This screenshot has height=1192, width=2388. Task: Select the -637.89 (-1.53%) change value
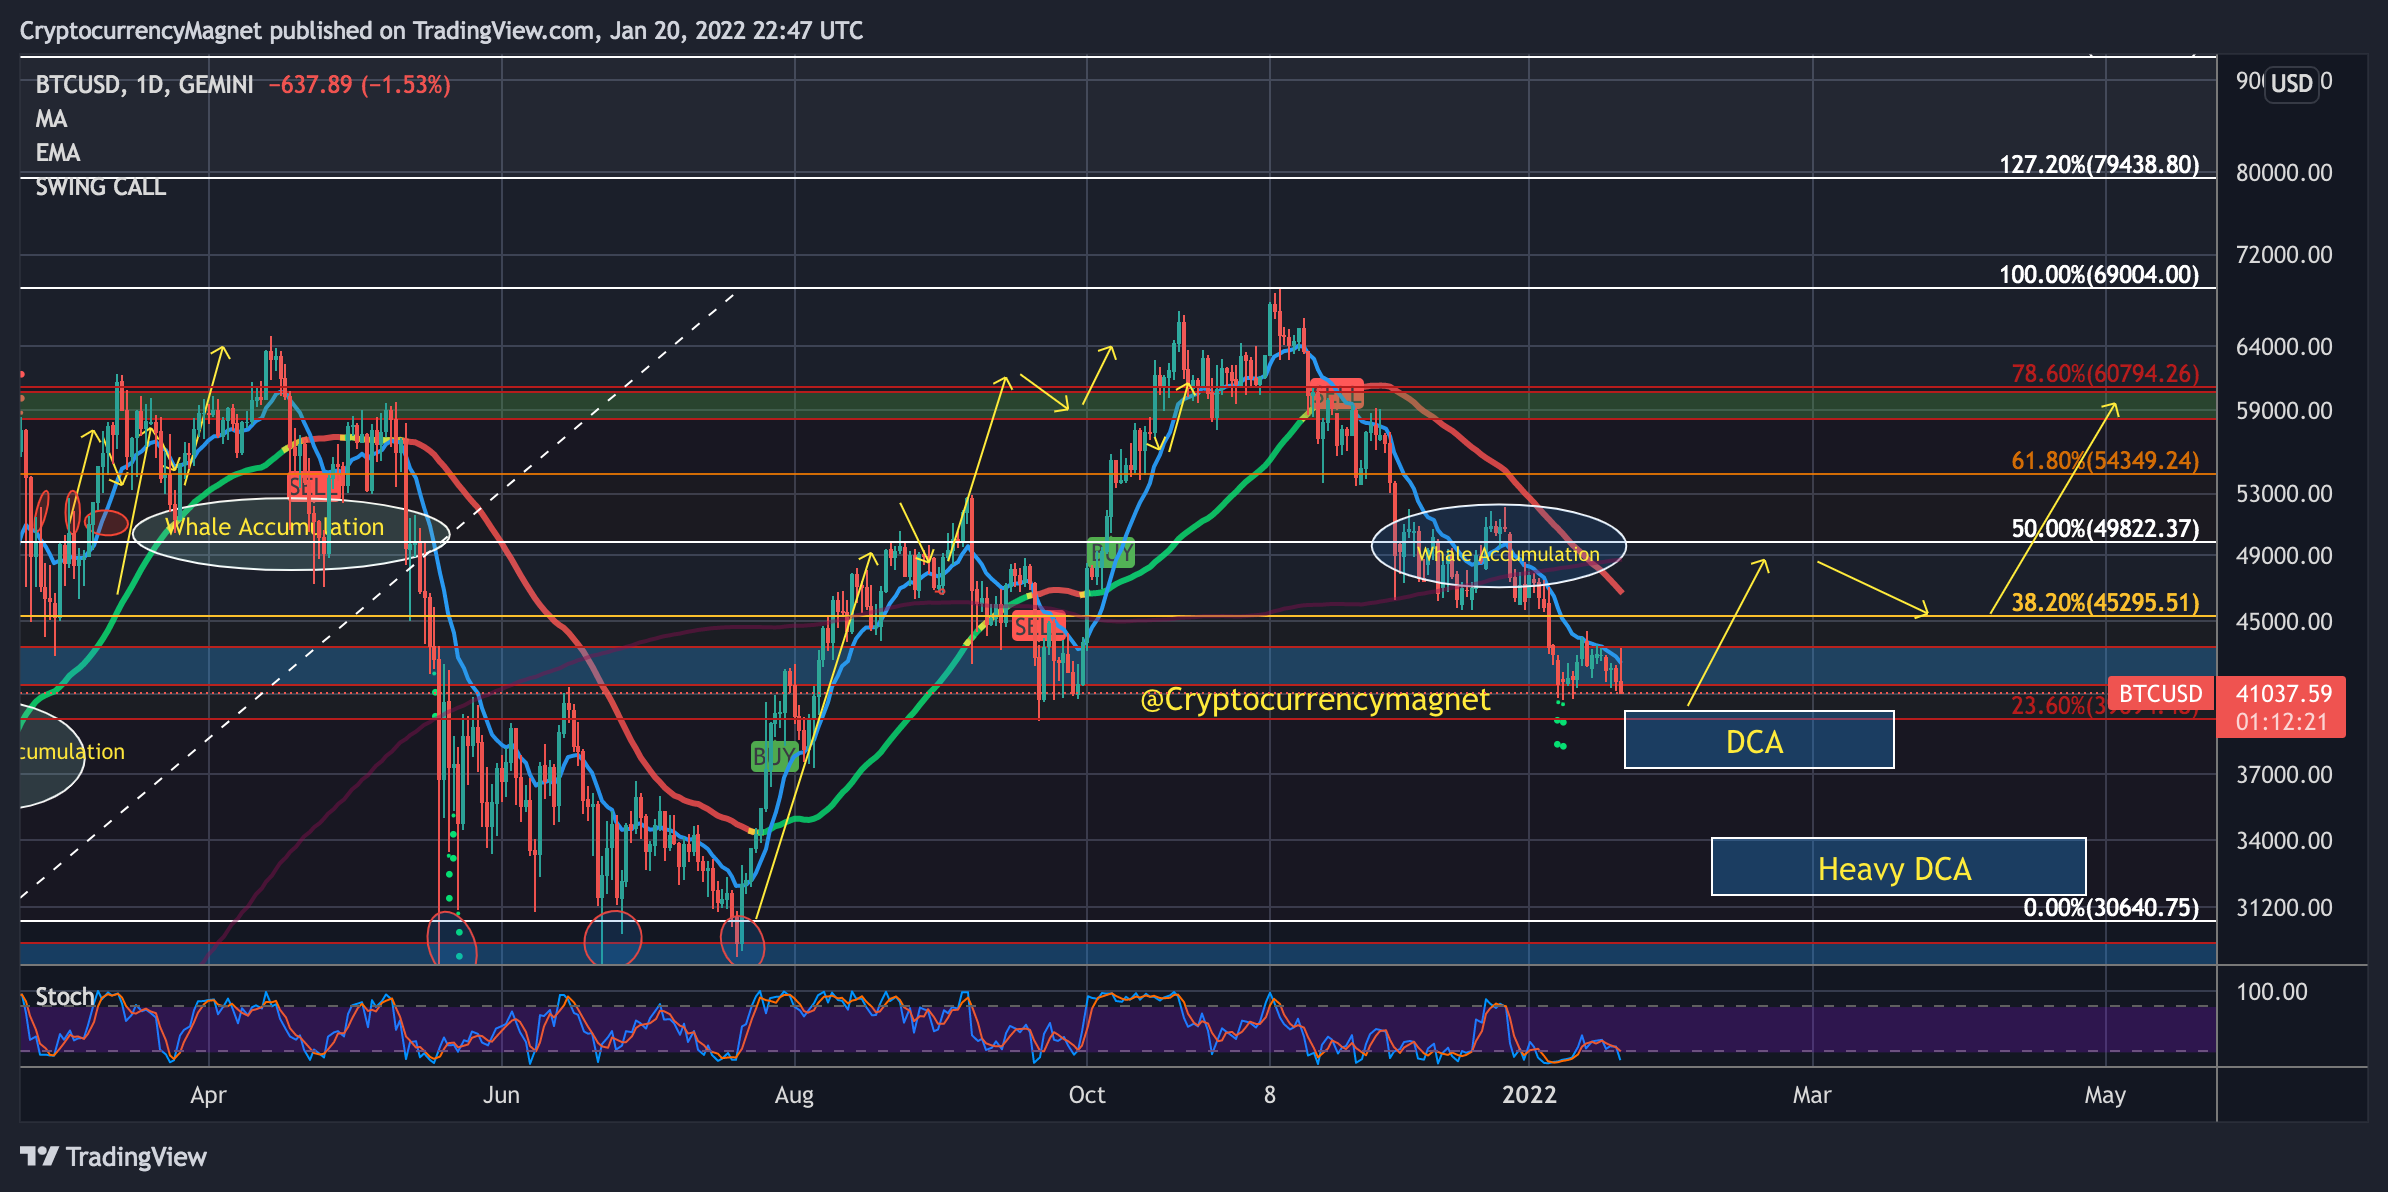[359, 85]
